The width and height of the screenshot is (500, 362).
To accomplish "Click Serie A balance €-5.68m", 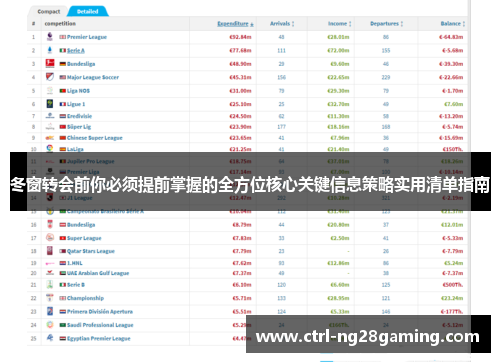I will tap(452, 51).
